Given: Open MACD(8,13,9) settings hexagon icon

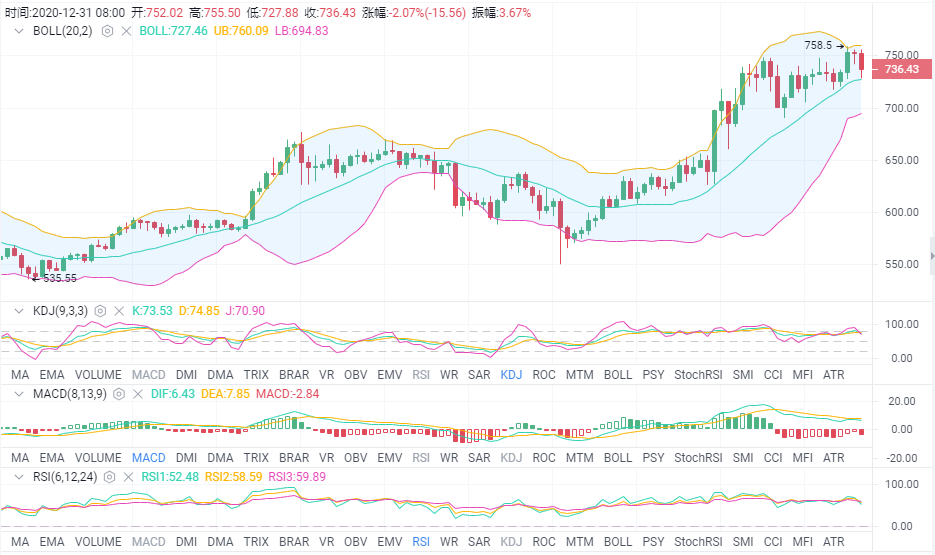Looking at the screenshot, I should point(119,393).
